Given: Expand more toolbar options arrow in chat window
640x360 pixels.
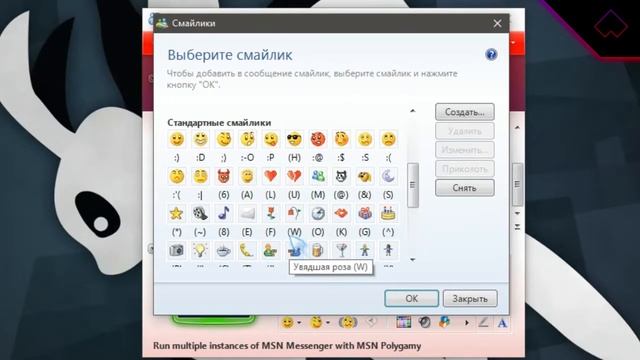Looking at the screenshot, I should click(x=466, y=323).
